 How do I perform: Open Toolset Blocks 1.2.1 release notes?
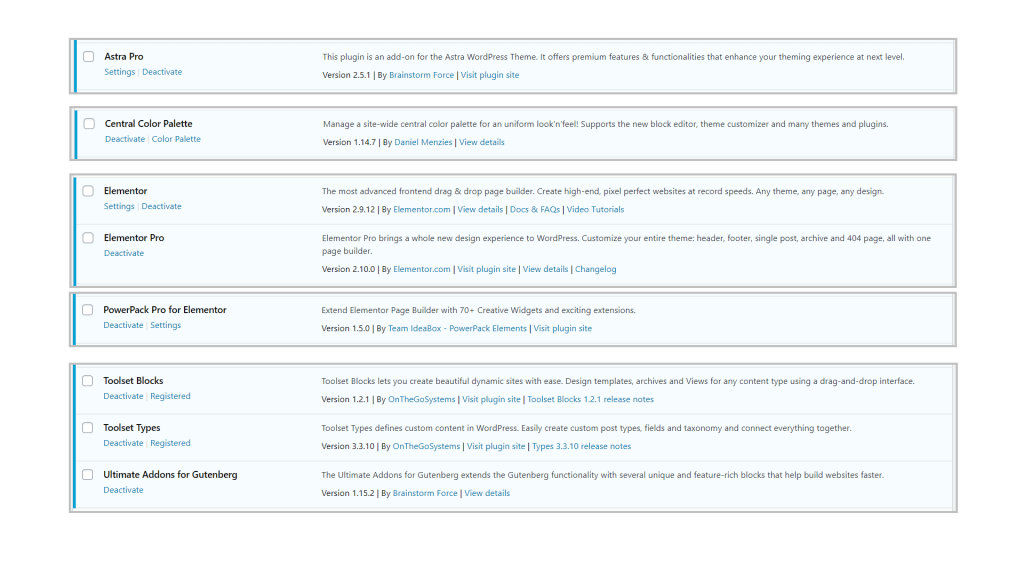click(590, 400)
